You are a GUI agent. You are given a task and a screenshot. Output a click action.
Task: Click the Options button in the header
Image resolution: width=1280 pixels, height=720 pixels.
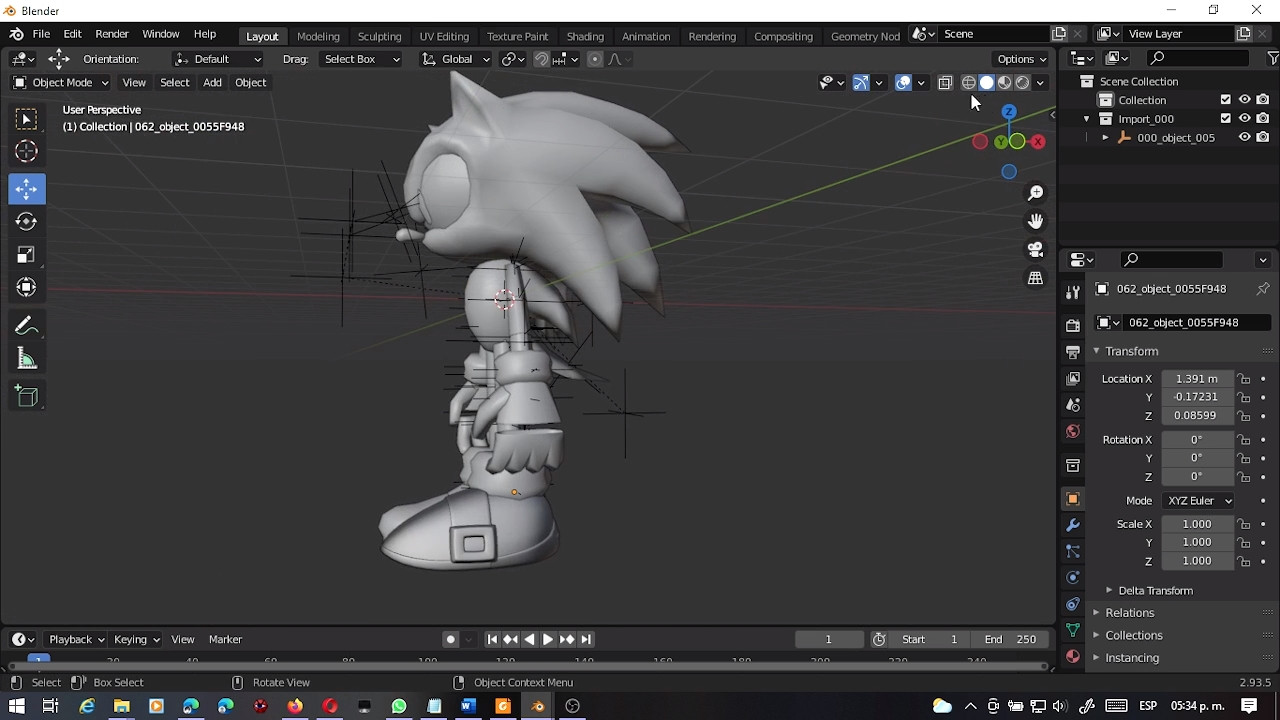click(1019, 59)
